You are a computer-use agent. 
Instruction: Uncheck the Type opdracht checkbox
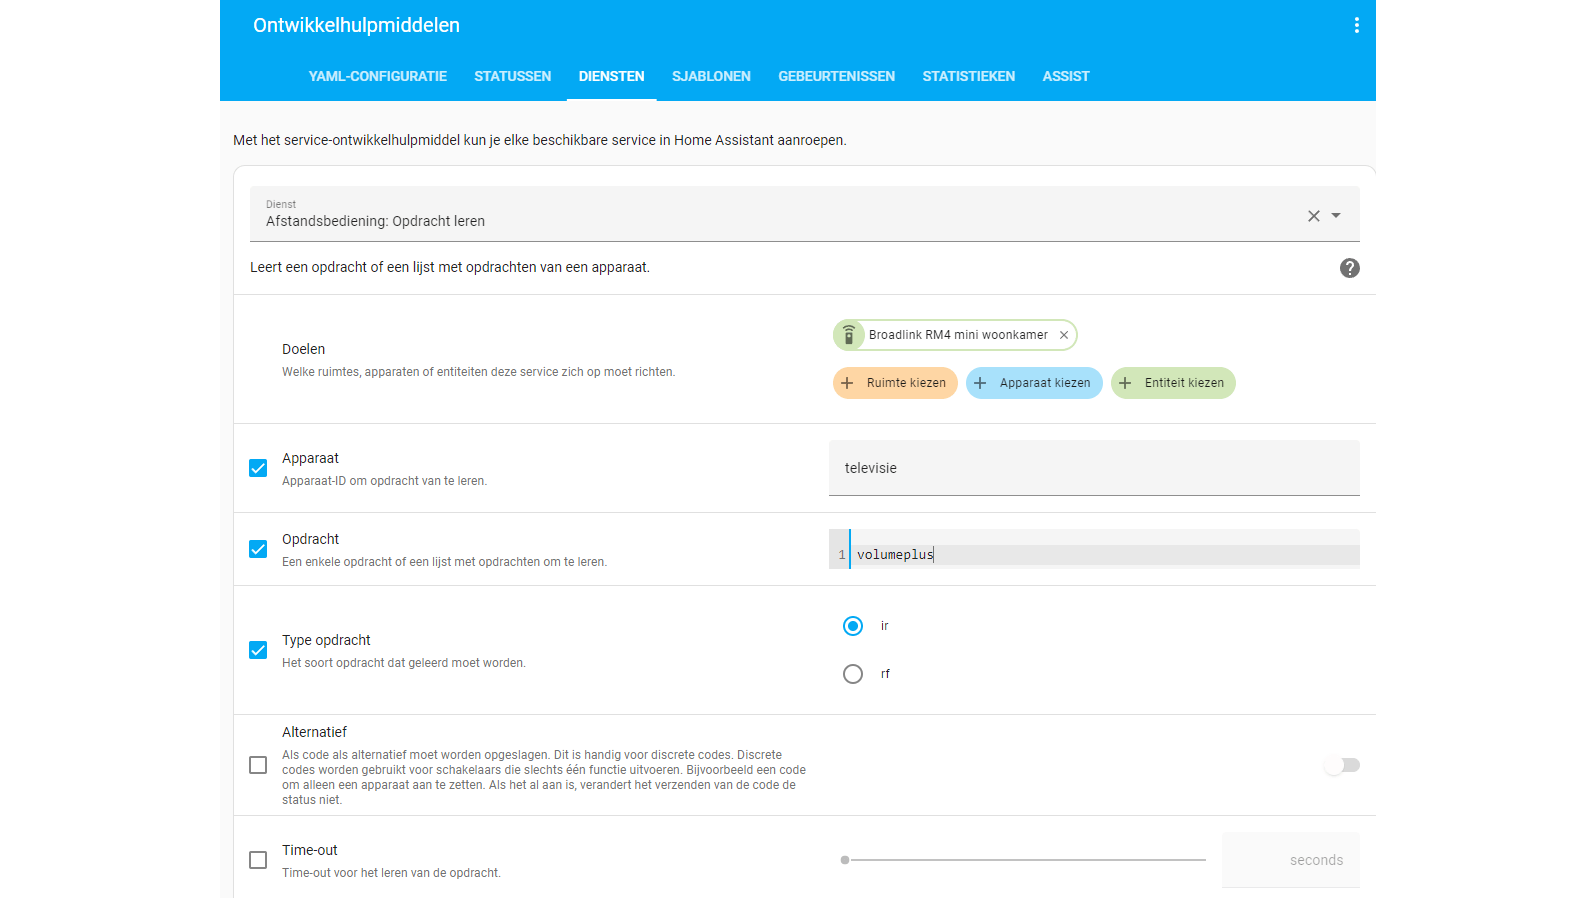click(258, 650)
